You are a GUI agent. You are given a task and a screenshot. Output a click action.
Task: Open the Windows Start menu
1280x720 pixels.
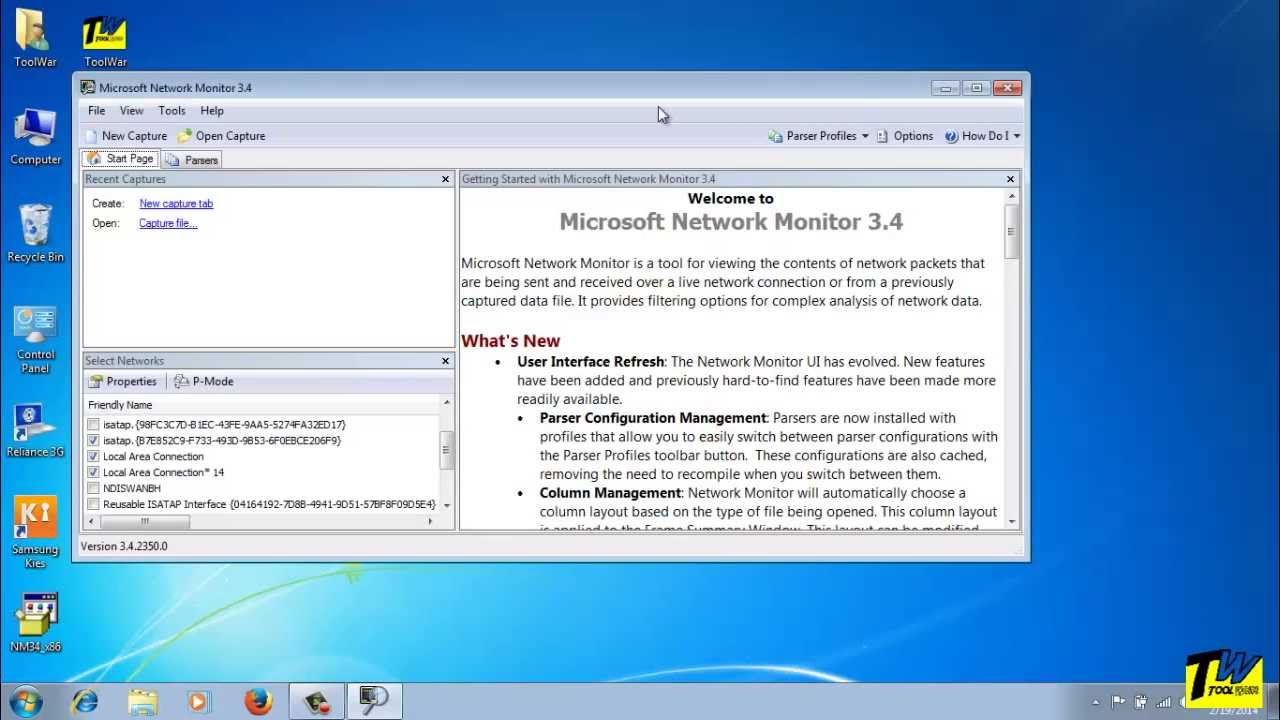pos(24,701)
